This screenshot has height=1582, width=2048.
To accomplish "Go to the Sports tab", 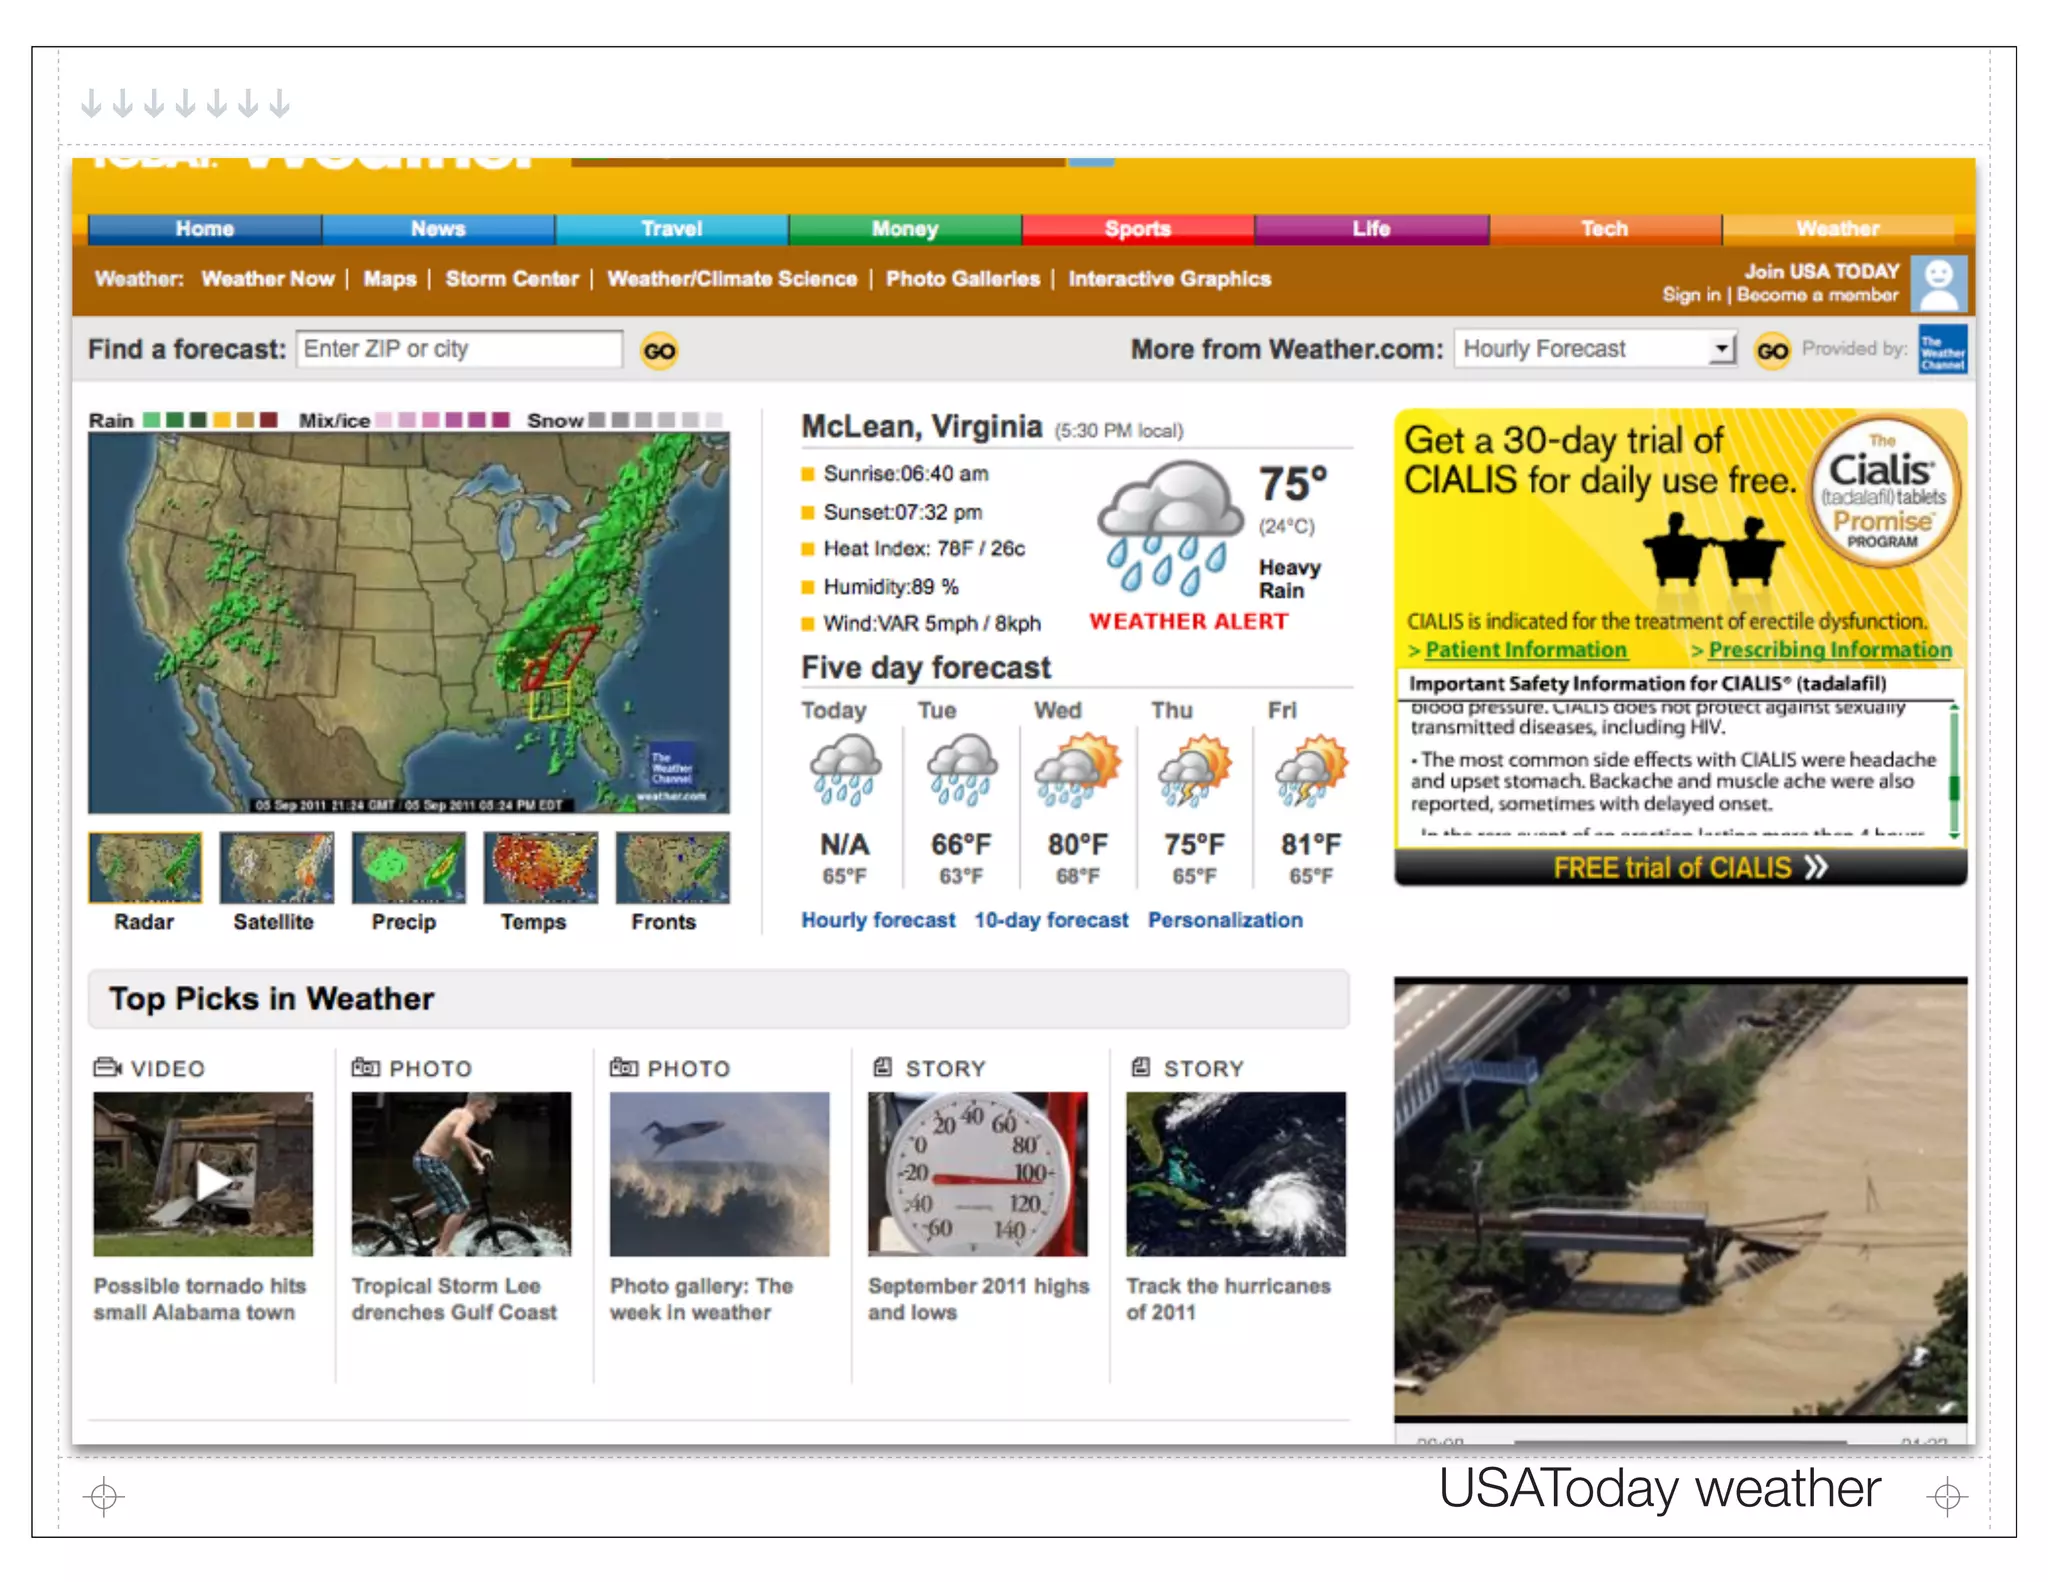I will pyautogui.click(x=1138, y=229).
